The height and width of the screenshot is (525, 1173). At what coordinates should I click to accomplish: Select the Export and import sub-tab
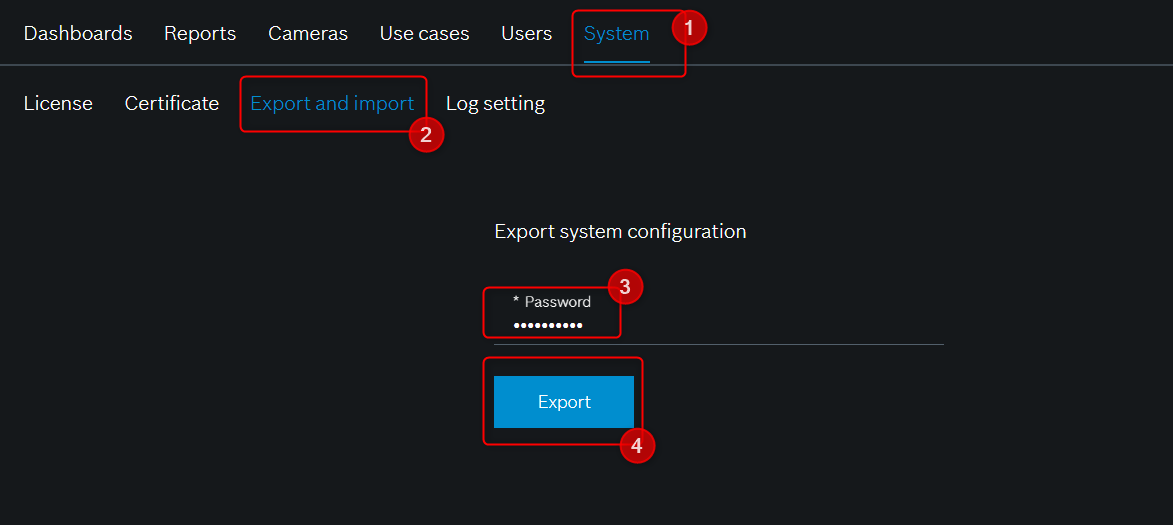tap(332, 103)
